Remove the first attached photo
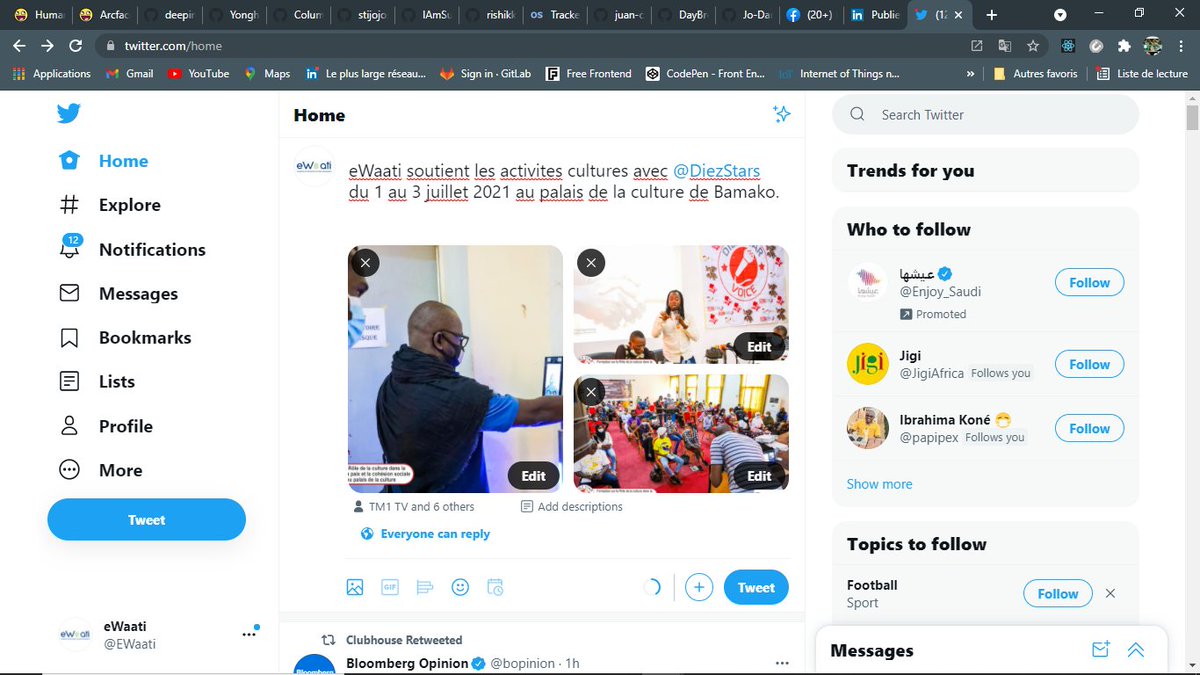 click(365, 263)
